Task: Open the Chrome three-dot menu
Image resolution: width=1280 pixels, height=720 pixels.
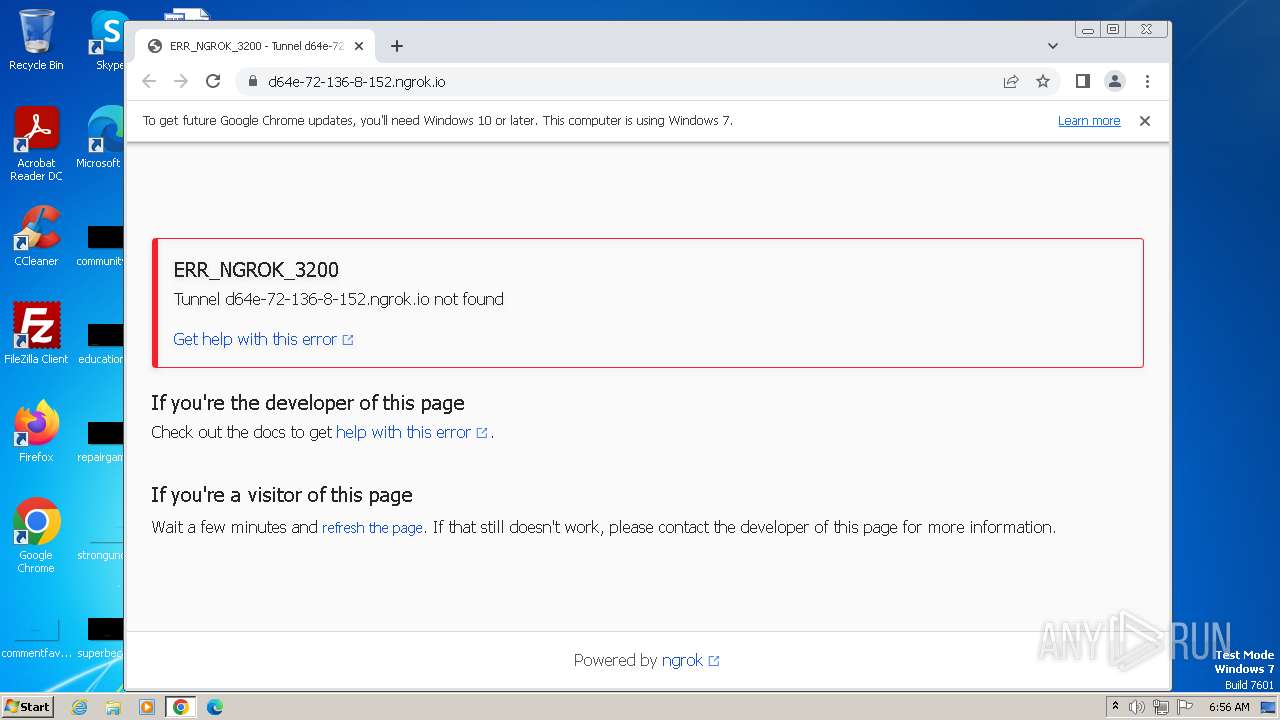Action: [1147, 82]
